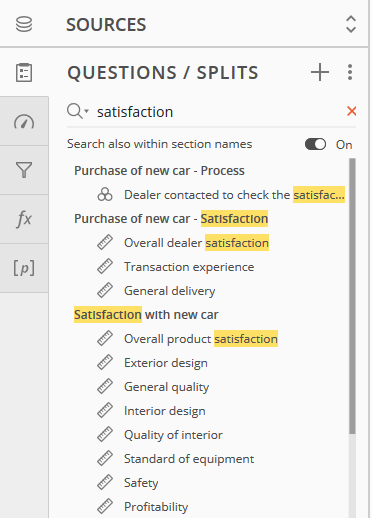Select Overall product satisfaction question

coord(201,339)
